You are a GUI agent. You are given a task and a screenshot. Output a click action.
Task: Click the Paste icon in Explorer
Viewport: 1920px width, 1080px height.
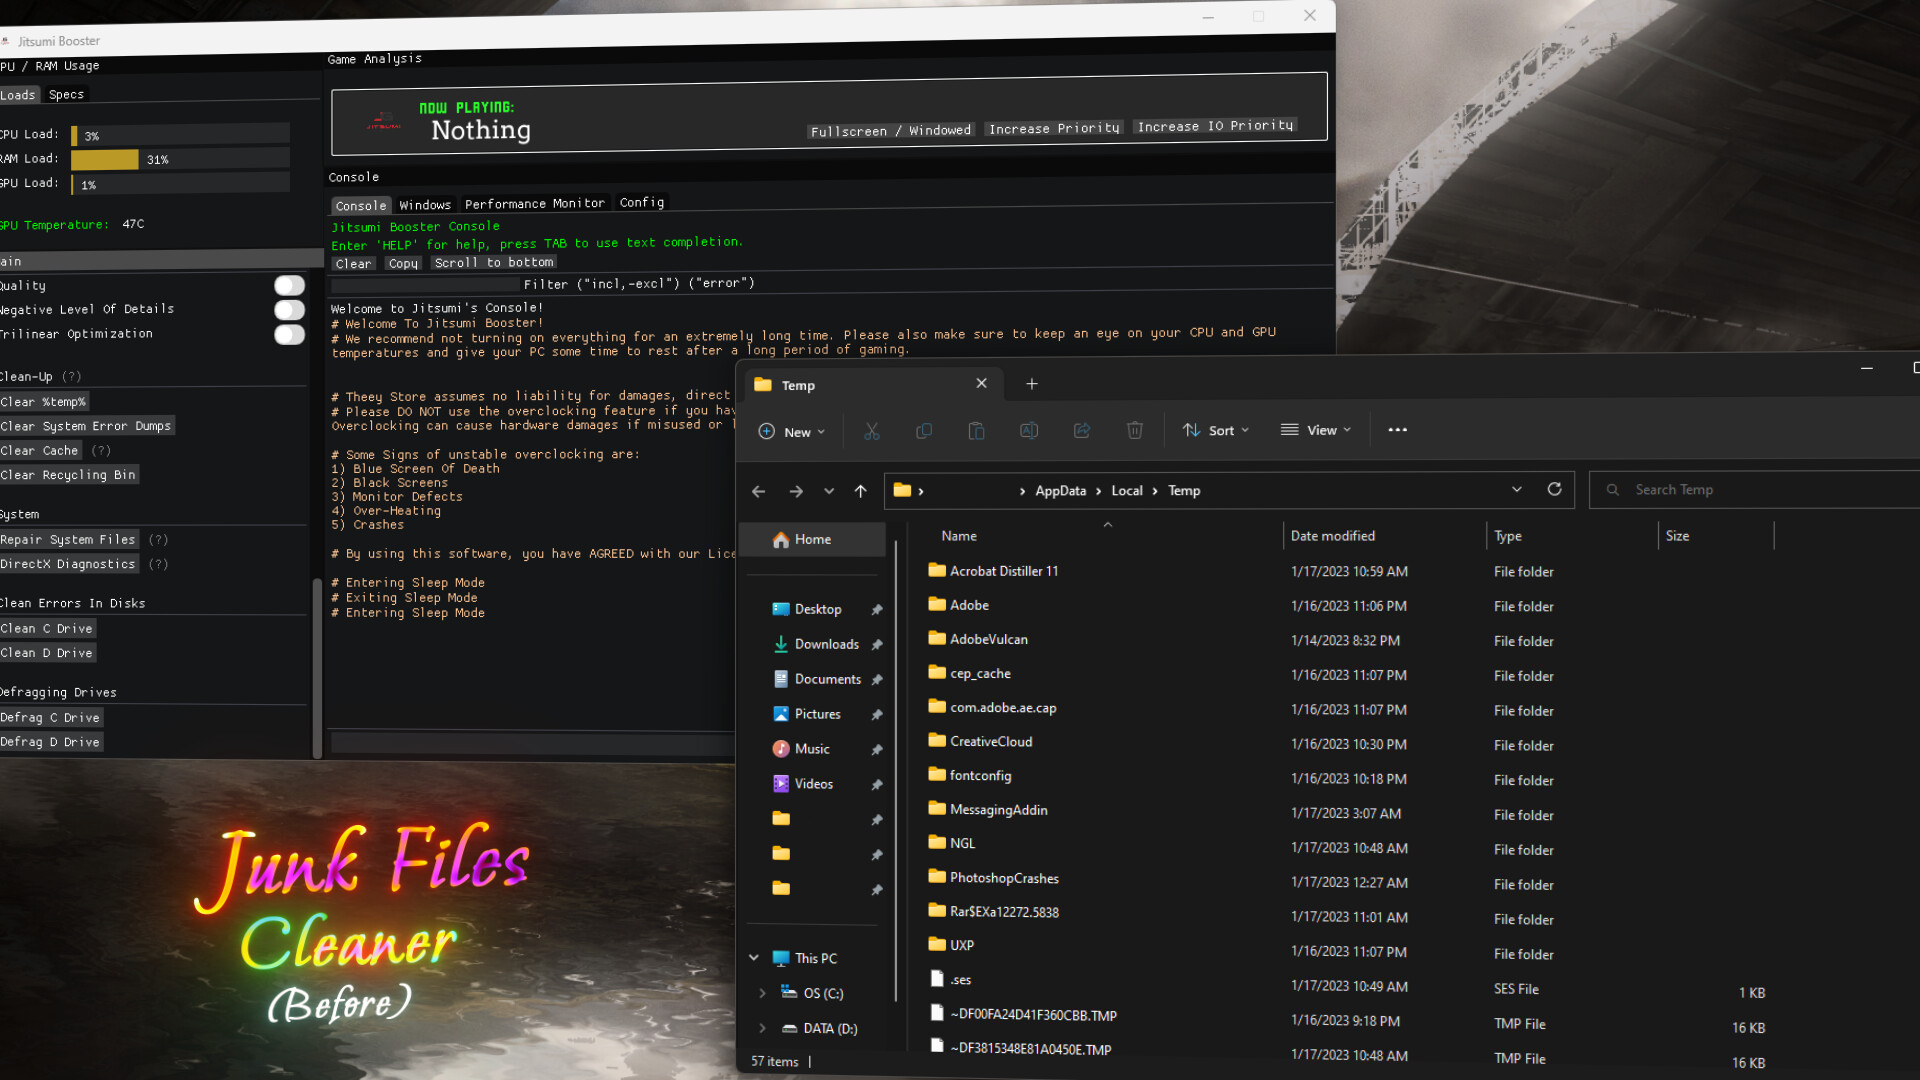coord(976,430)
